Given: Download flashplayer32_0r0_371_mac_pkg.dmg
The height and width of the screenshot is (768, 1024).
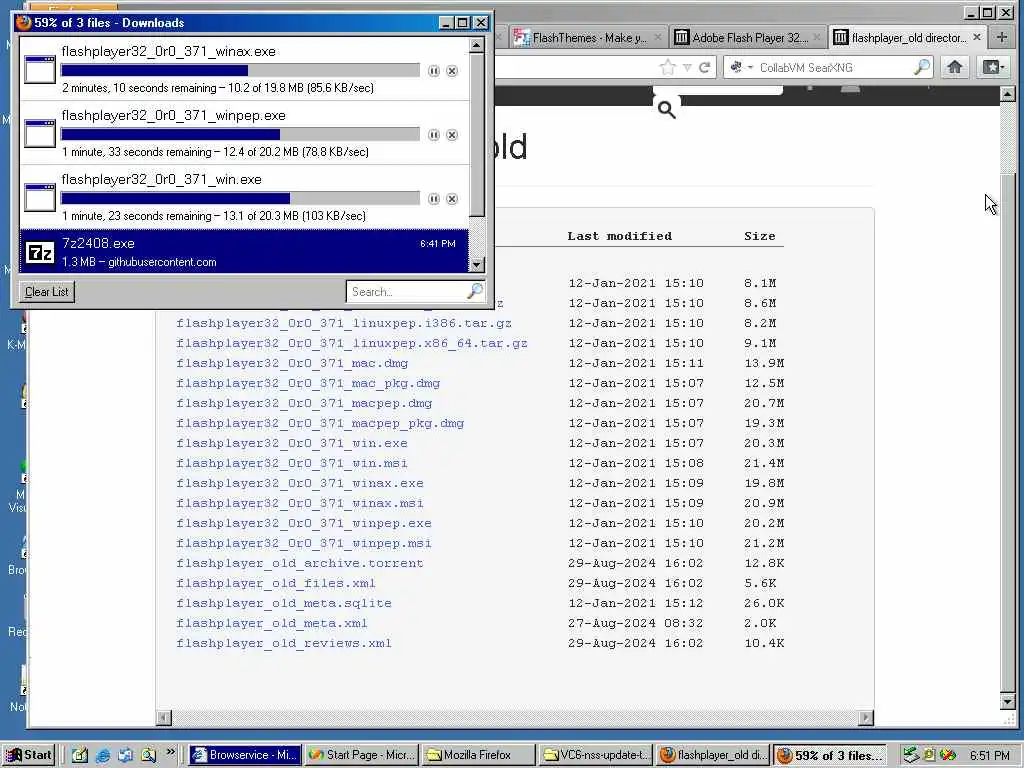Looking at the screenshot, I should (x=308, y=383).
